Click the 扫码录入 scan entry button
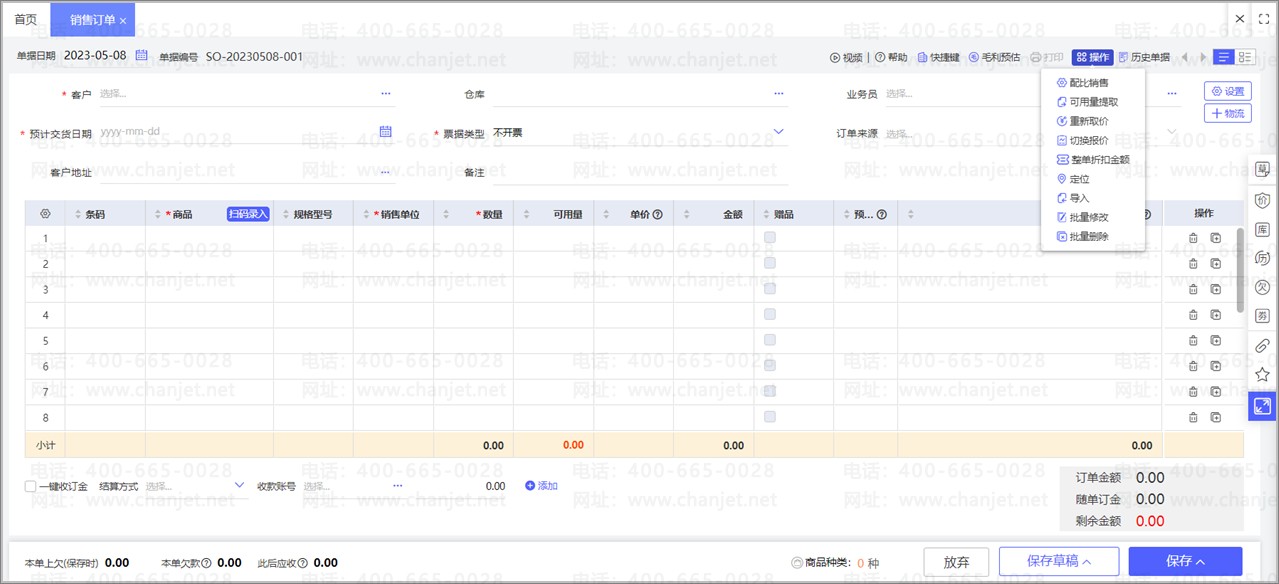This screenshot has height=584, width=1279. [248, 214]
